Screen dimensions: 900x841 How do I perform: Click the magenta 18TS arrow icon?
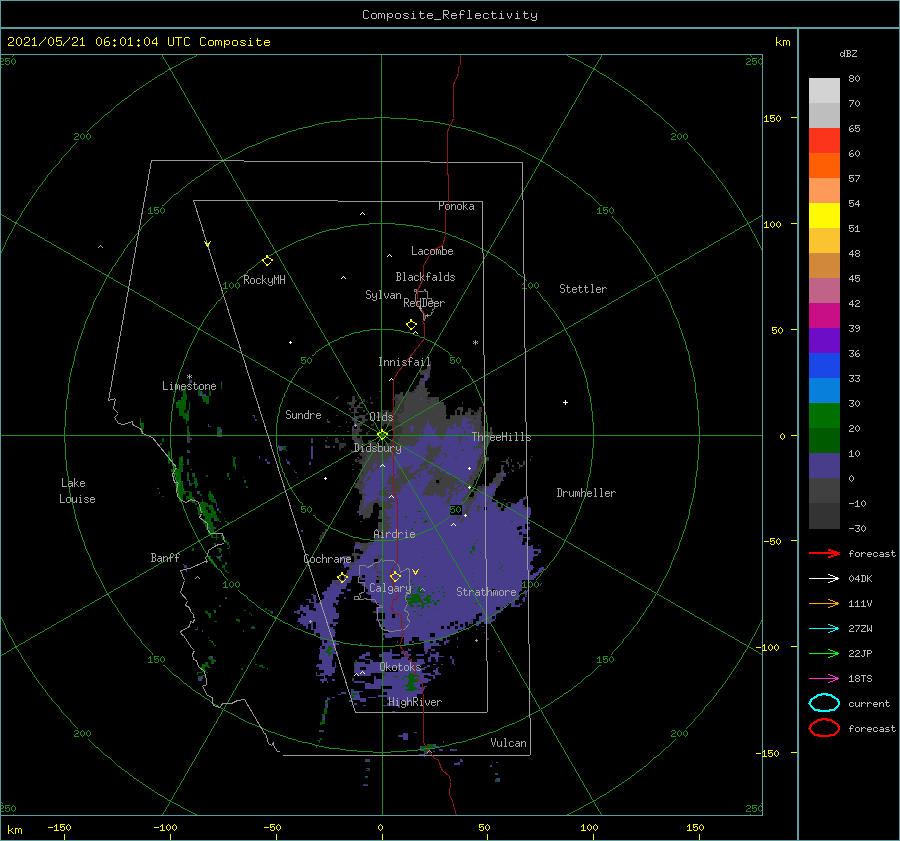[x=824, y=679]
